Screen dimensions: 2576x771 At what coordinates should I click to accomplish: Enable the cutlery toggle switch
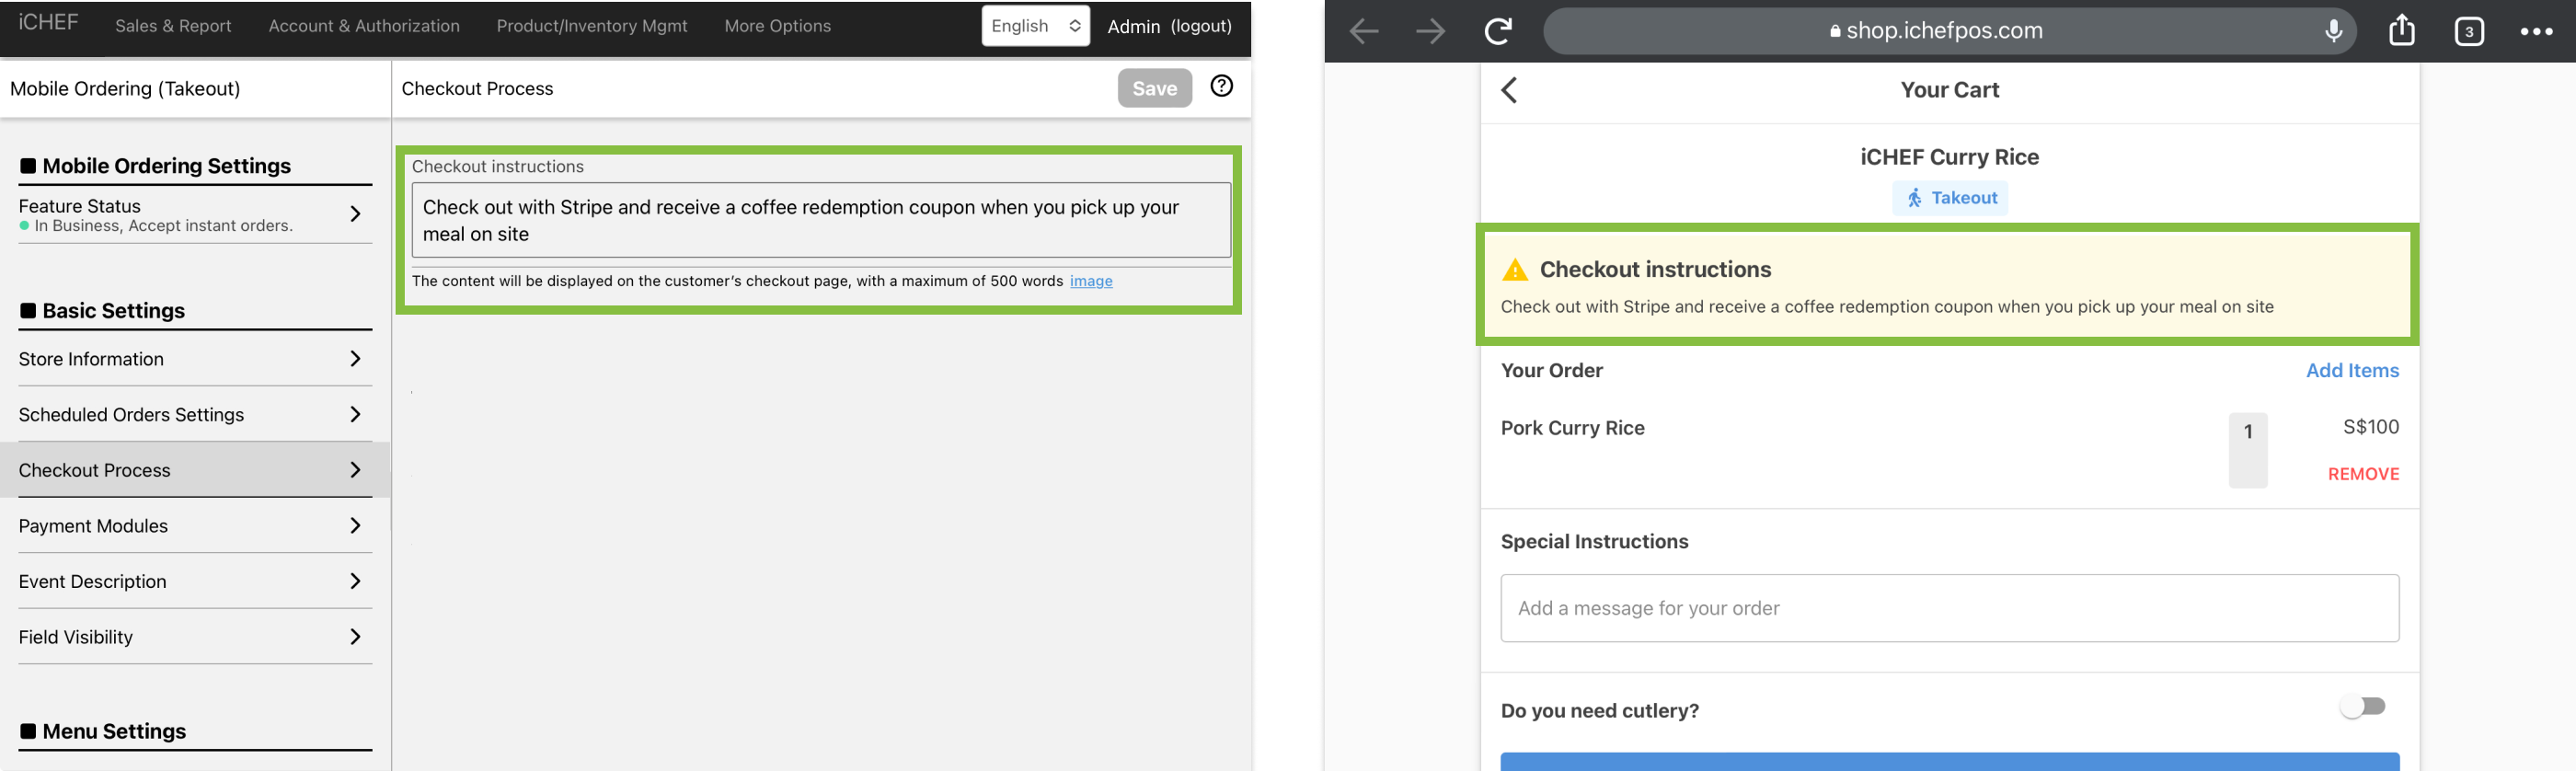2363,707
